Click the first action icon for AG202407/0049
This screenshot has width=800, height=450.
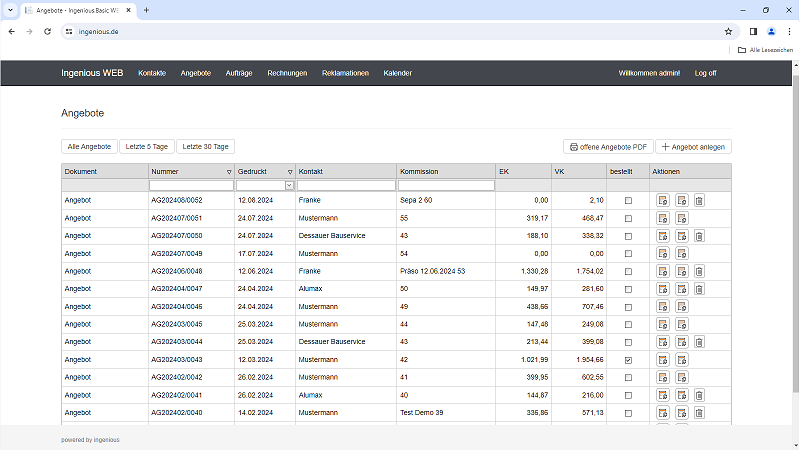[663, 254]
